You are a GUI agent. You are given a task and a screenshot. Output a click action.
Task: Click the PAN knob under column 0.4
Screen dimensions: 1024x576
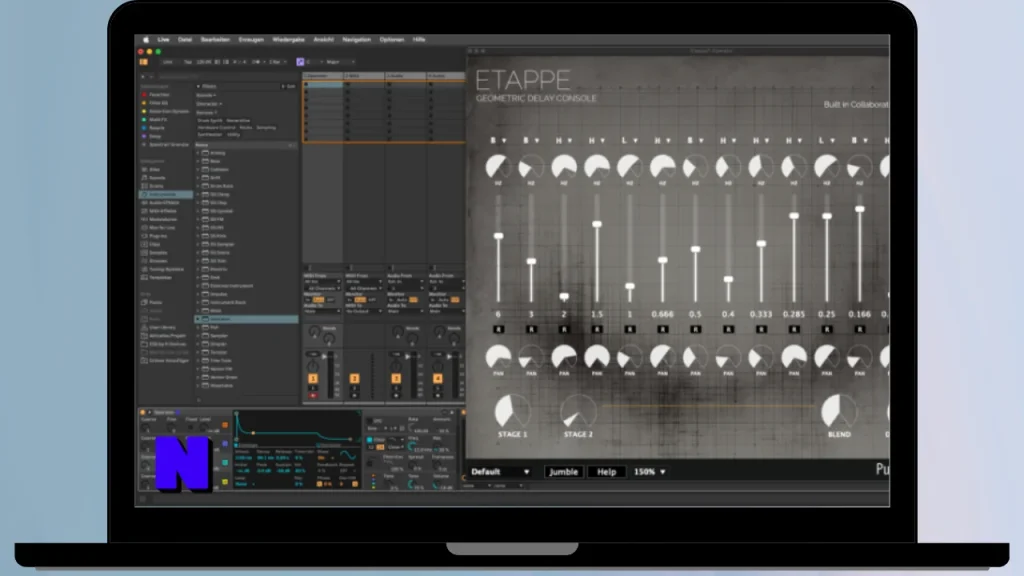click(x=728, y=357)
